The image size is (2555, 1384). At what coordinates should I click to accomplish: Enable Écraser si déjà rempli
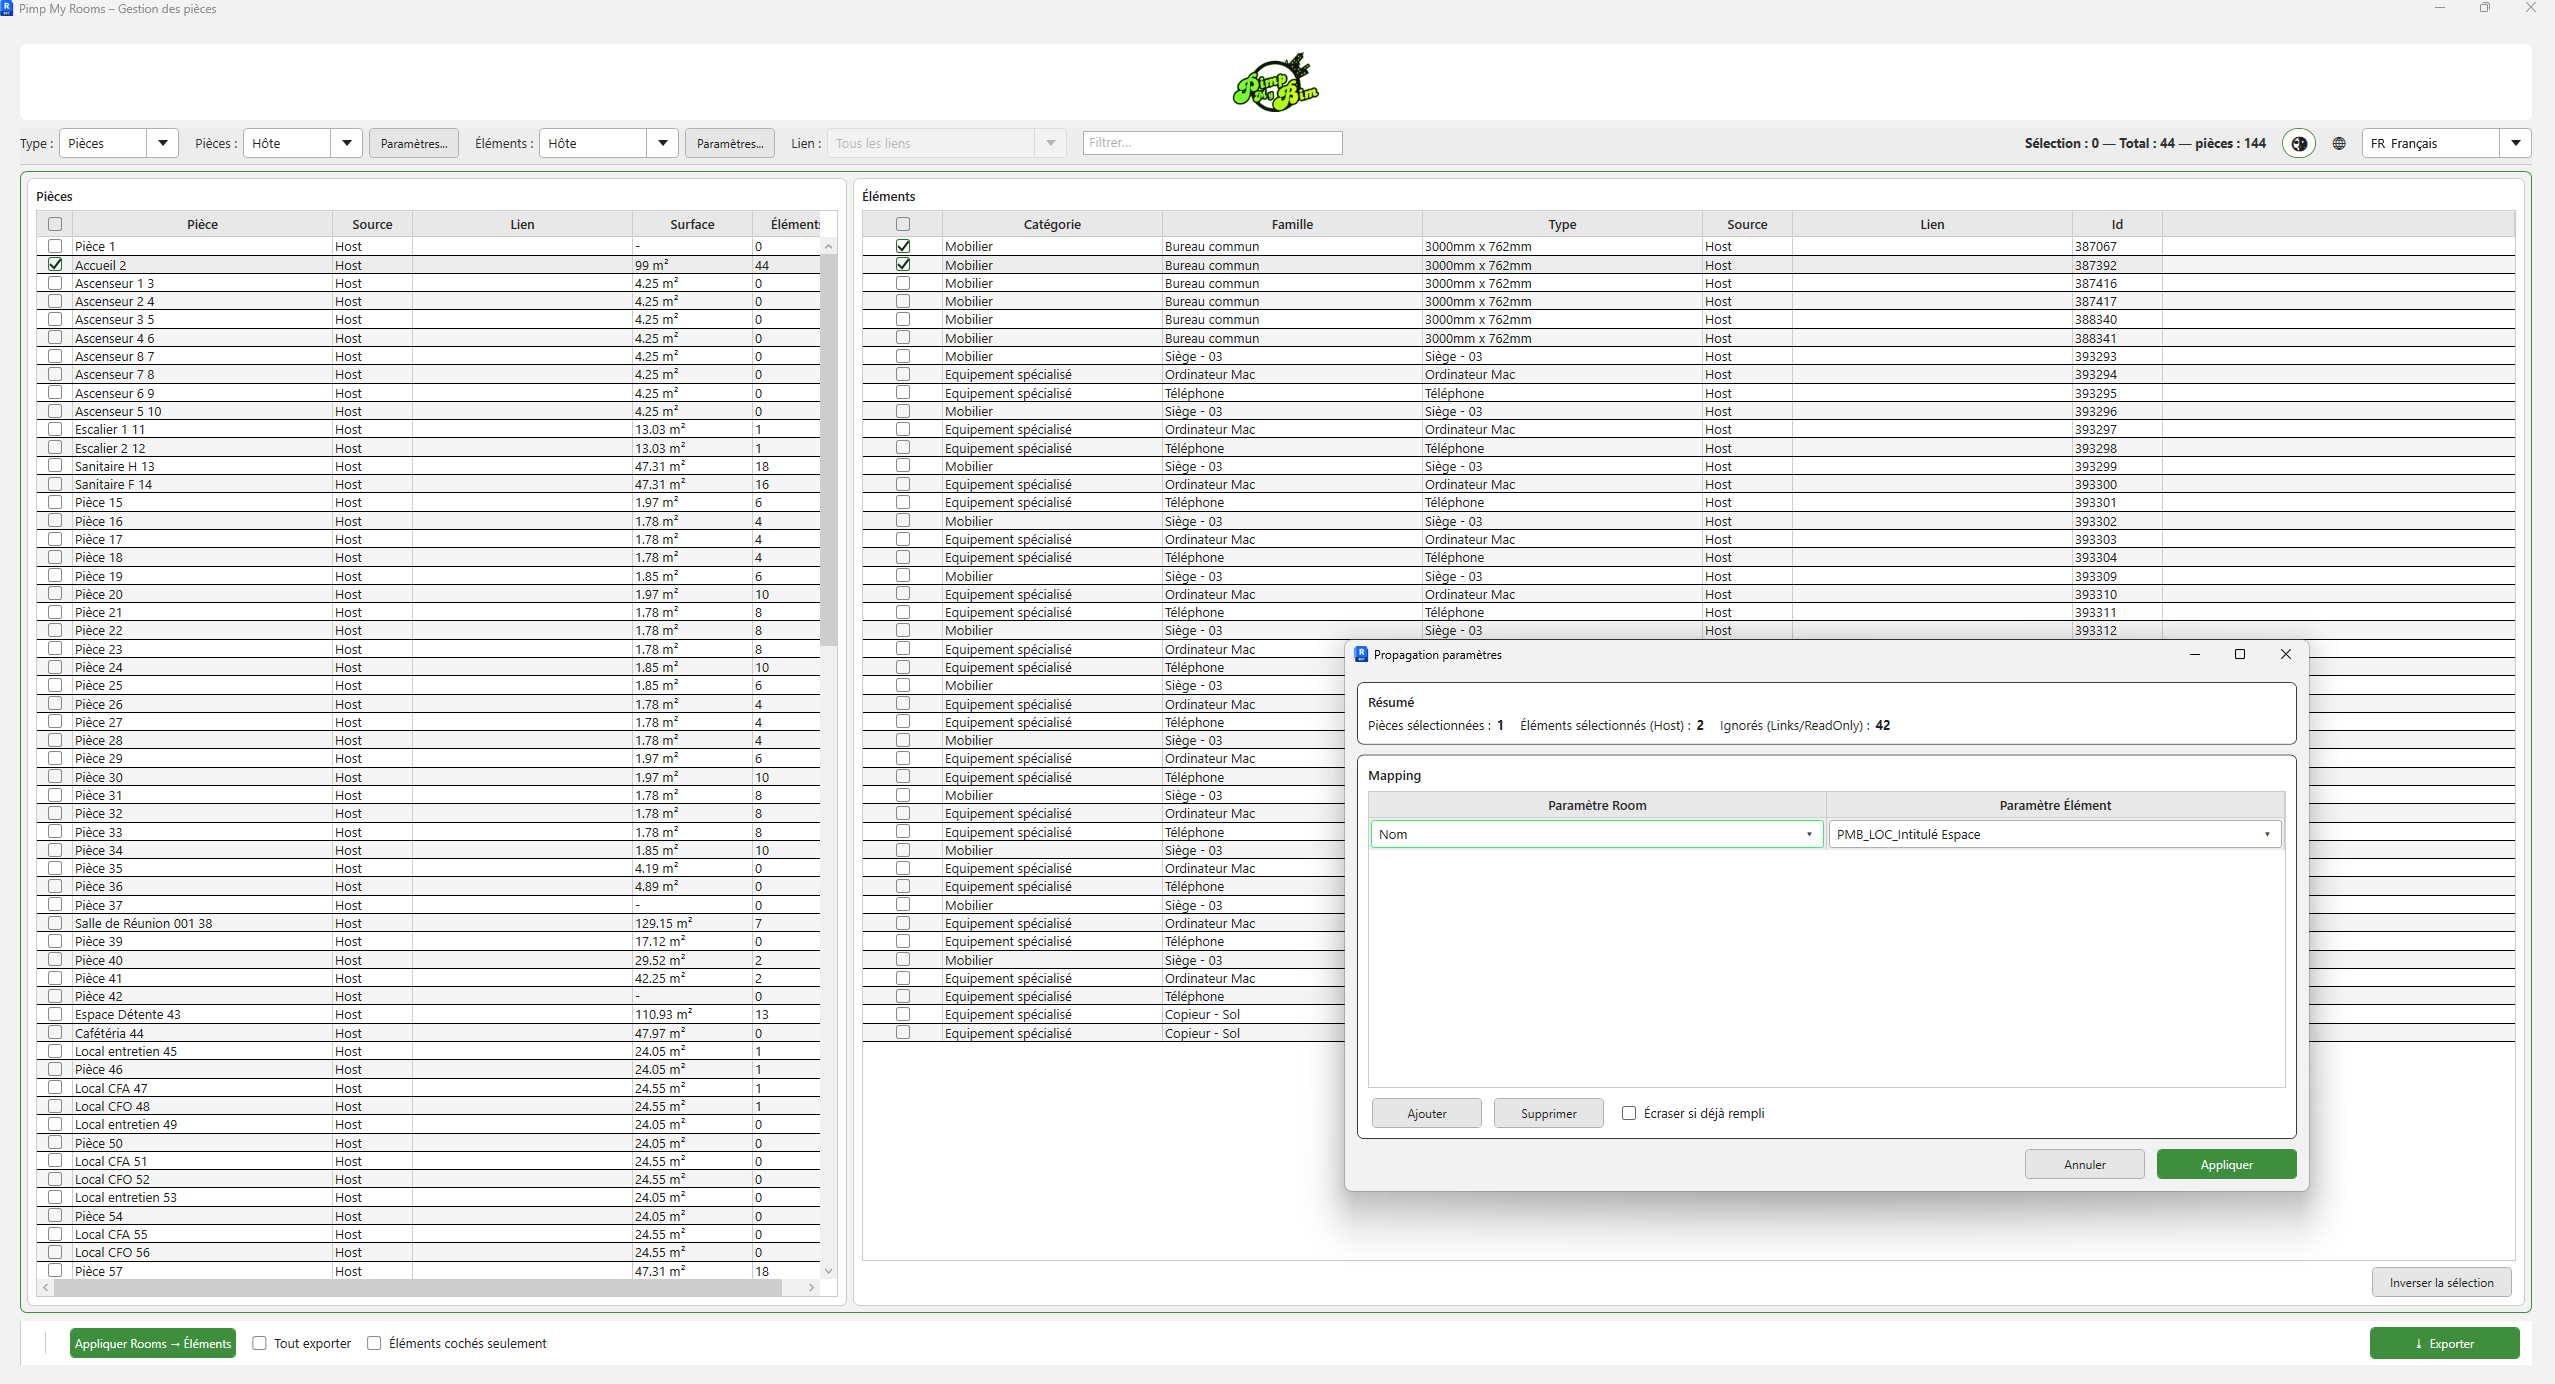(1629, 1113)
